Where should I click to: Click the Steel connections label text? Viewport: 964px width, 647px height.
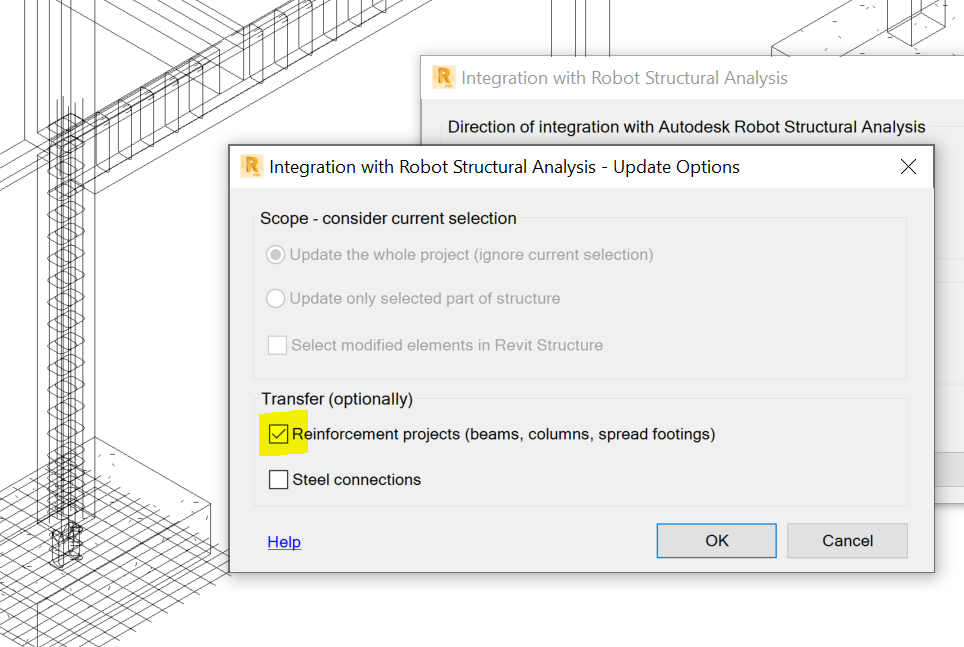tap(355, 479)
